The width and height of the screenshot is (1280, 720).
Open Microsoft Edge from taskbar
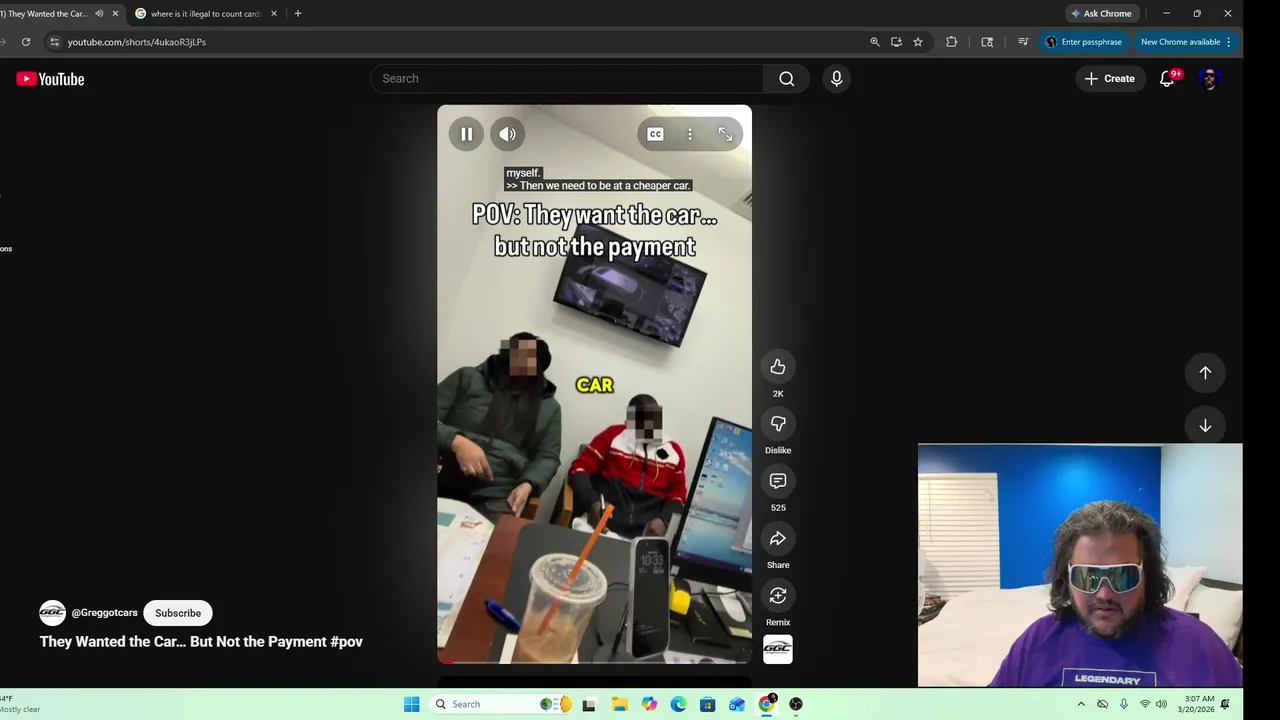pyautogui.click(x=678, y=704)
